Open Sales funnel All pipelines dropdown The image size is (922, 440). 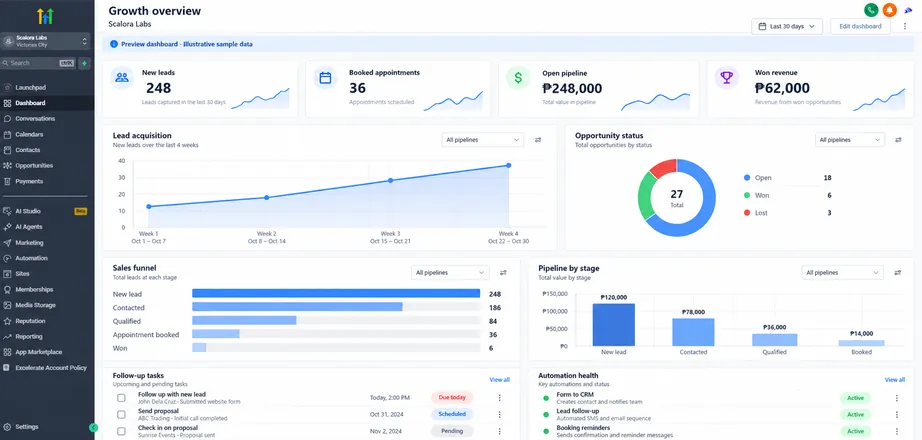pos(450,272)
